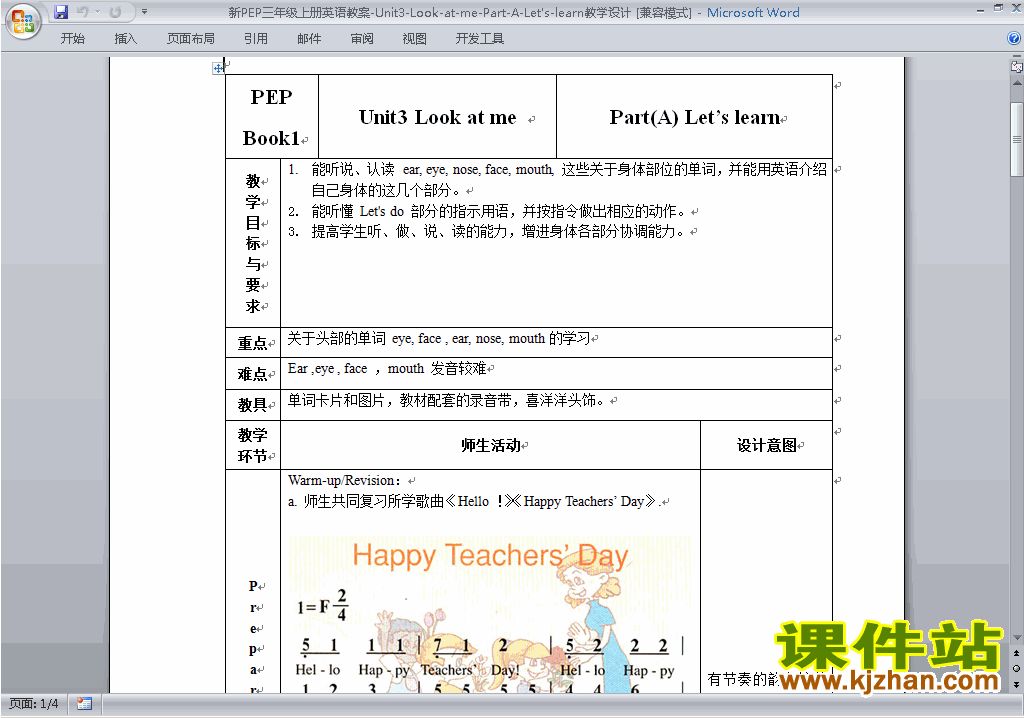The image size is (1024, 718).
Task: Open the Select Browse Object circle
Action: 1016,668
